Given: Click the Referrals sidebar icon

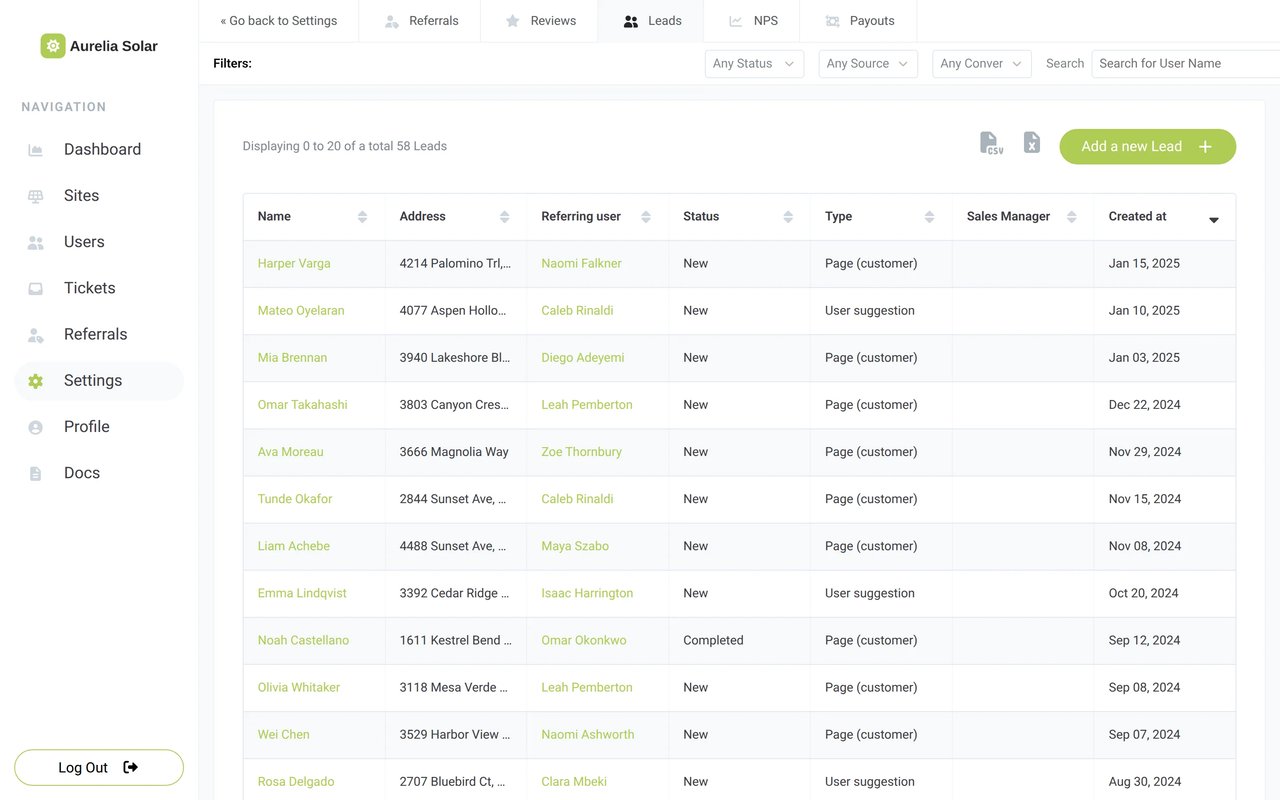Looking at the screenshot, I should (36, 335).
